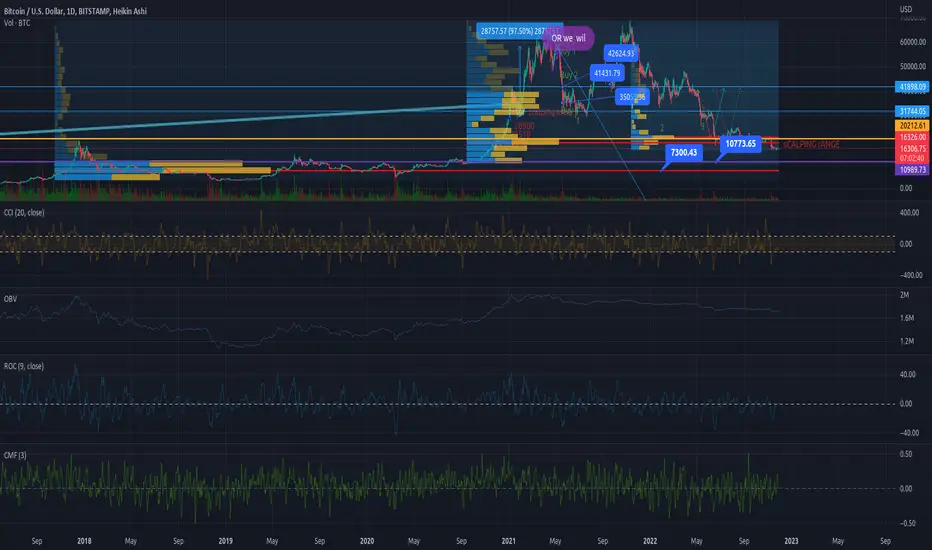Select the SCALPING RANGE text annotation
Image resolution: width=932 pixels, height=550 pixels.
click(x=811, y=144)
